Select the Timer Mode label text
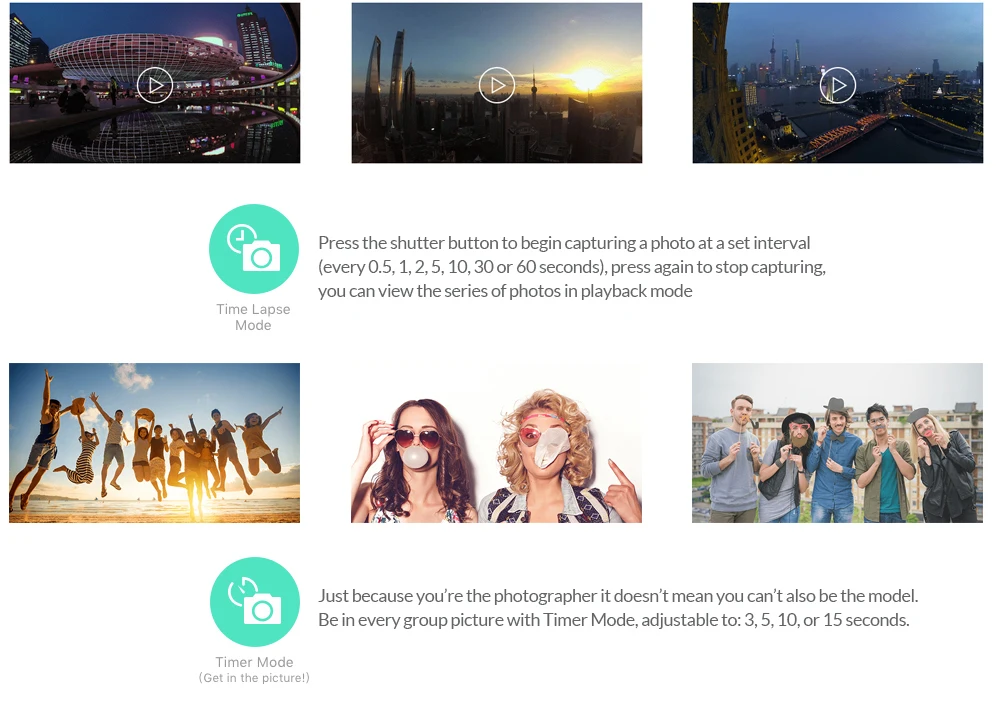 pyautogui.click(x=254, y=662)
